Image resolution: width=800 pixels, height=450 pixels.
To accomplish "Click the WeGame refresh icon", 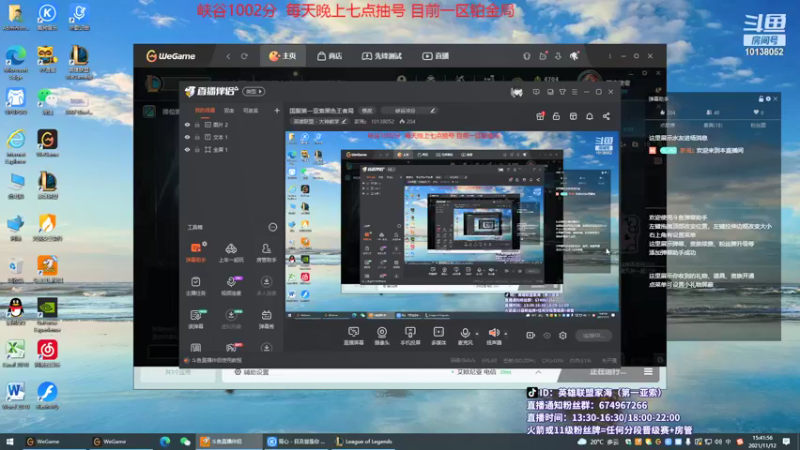I will point(244,56).
